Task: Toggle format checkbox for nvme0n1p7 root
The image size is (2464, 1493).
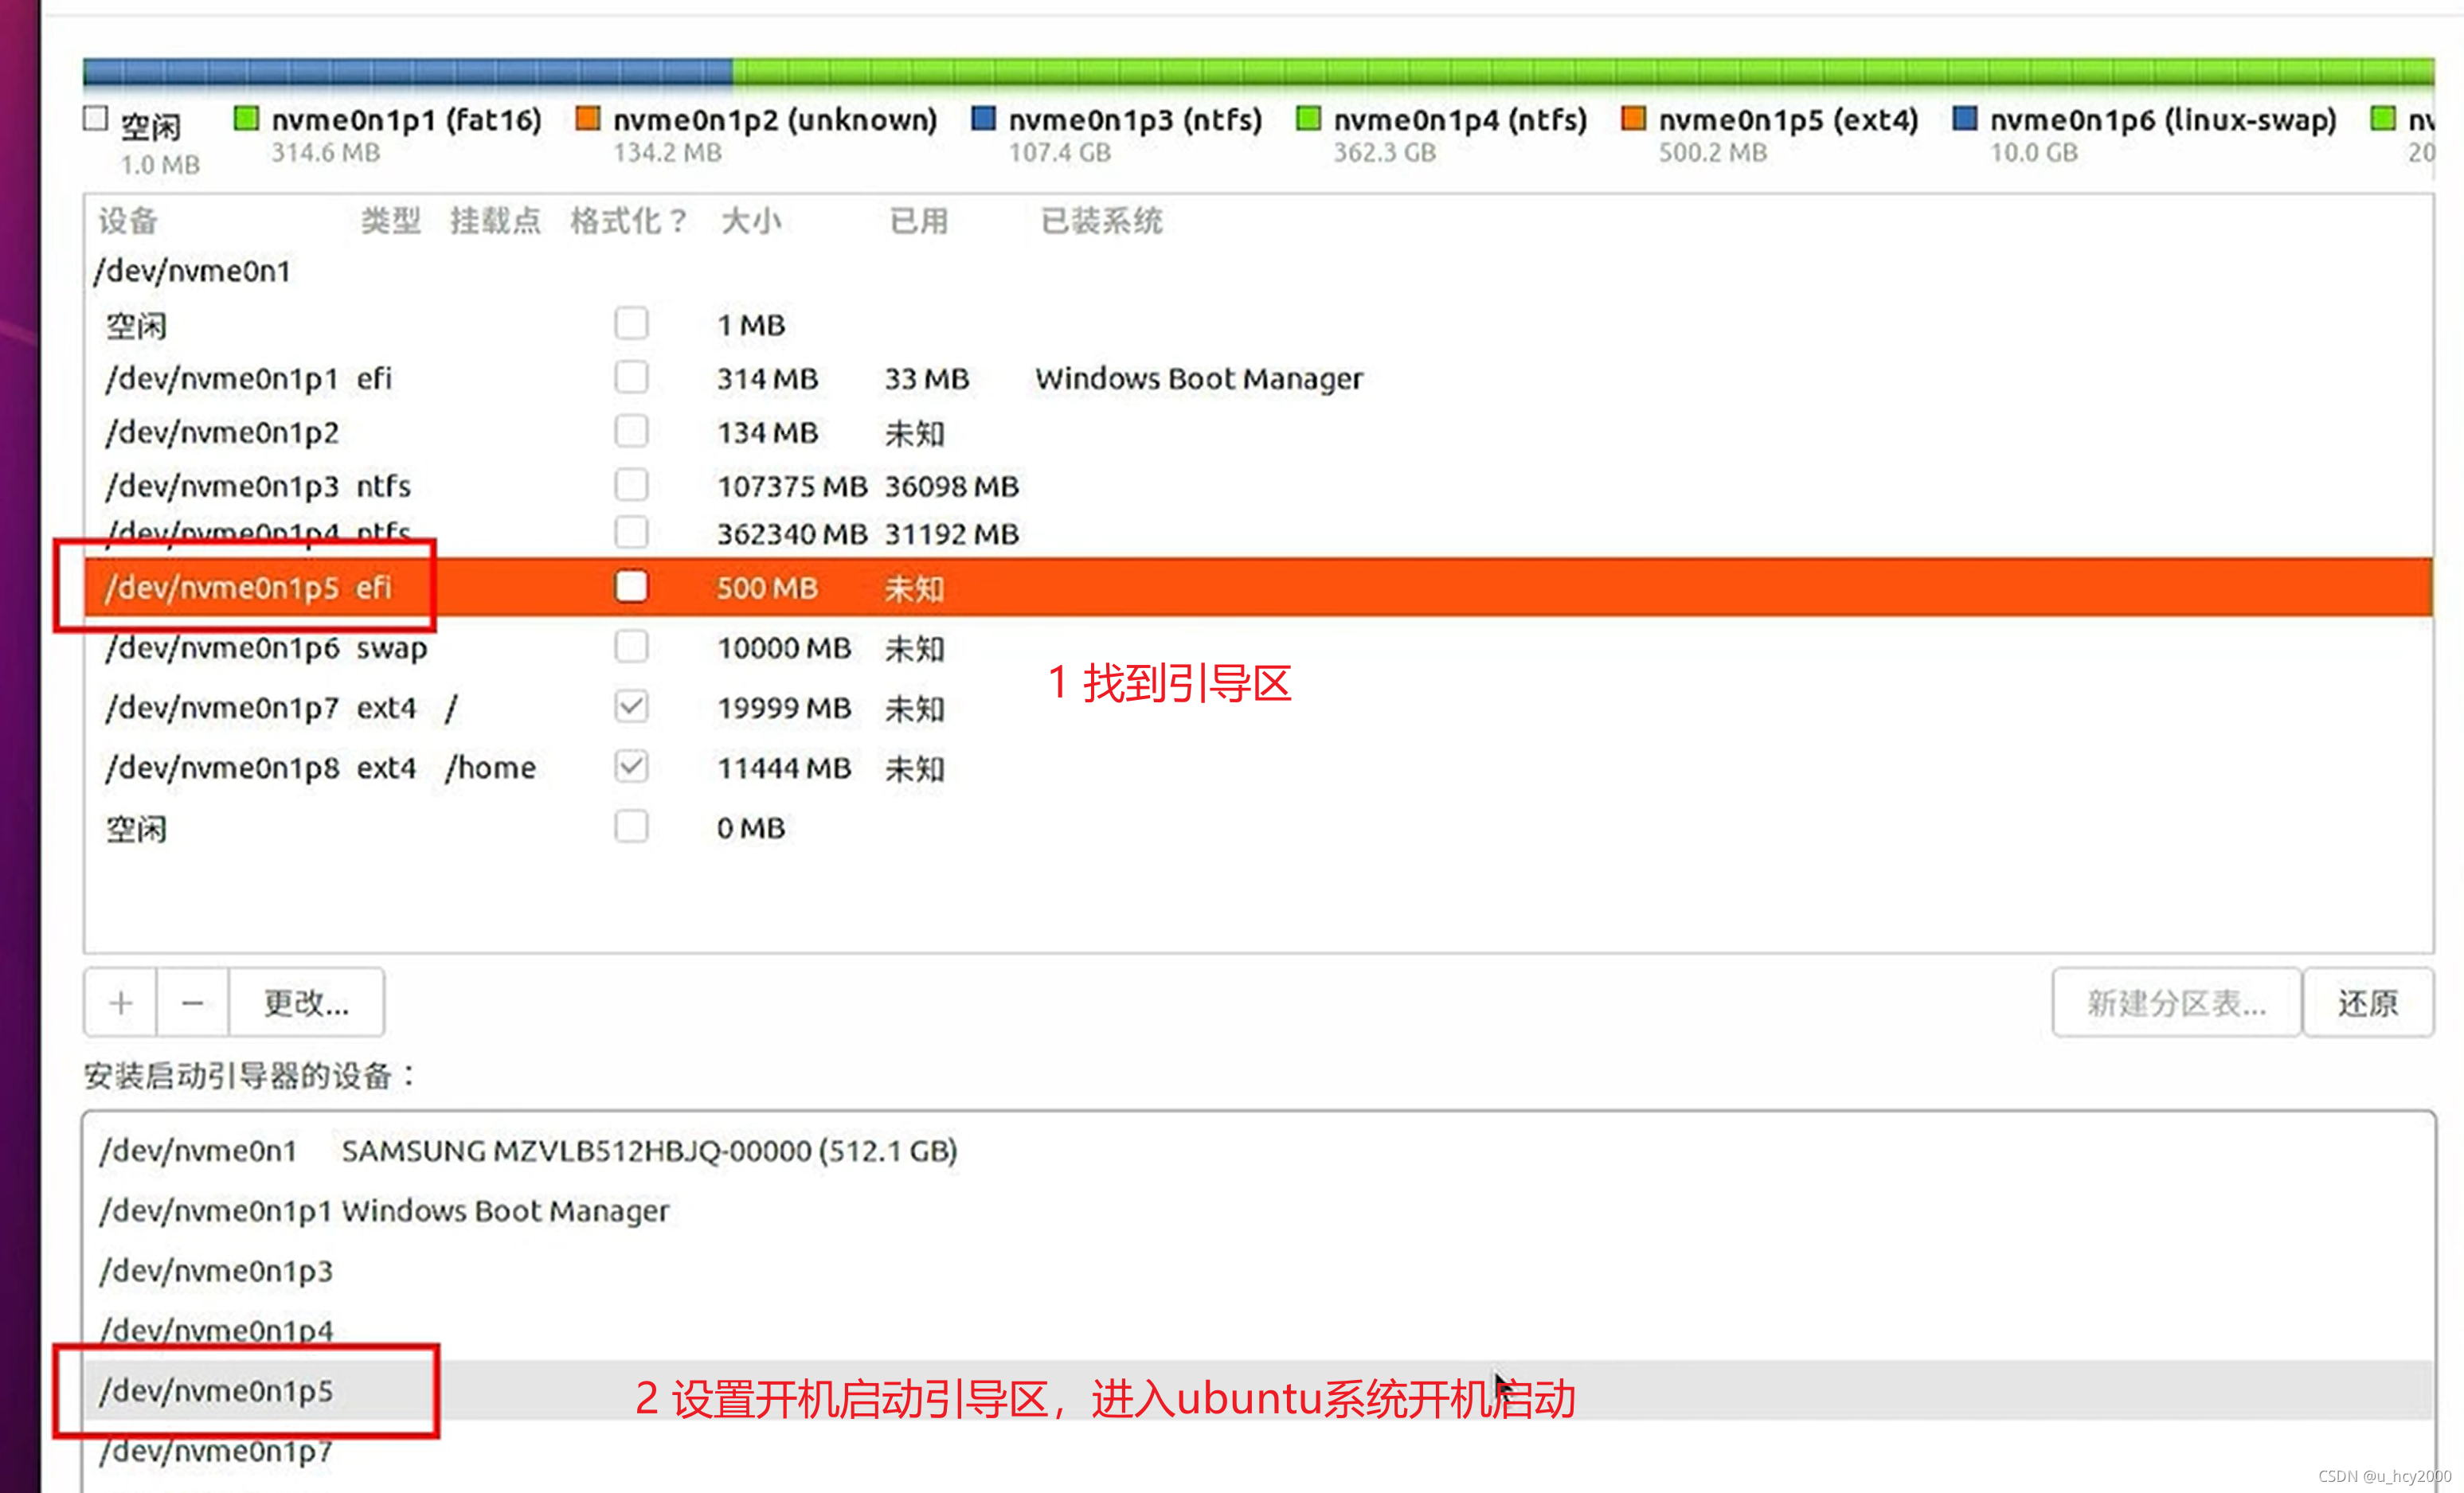Action: (631, 707)
